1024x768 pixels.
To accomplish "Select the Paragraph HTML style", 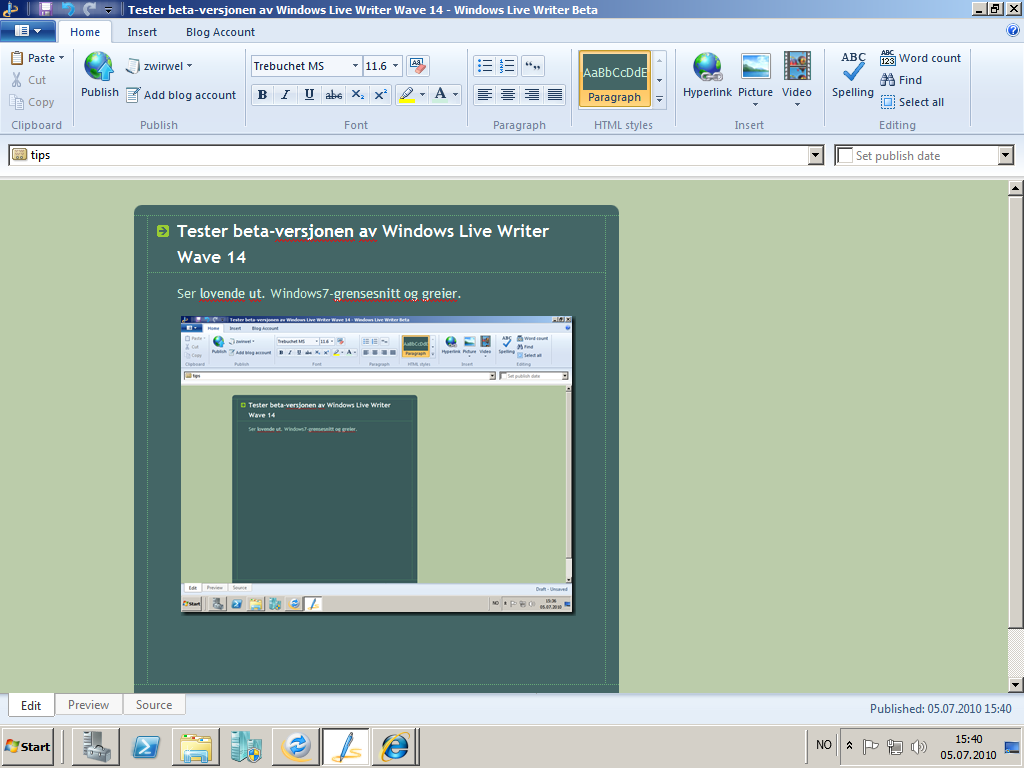I will click(x=615, y=79).
